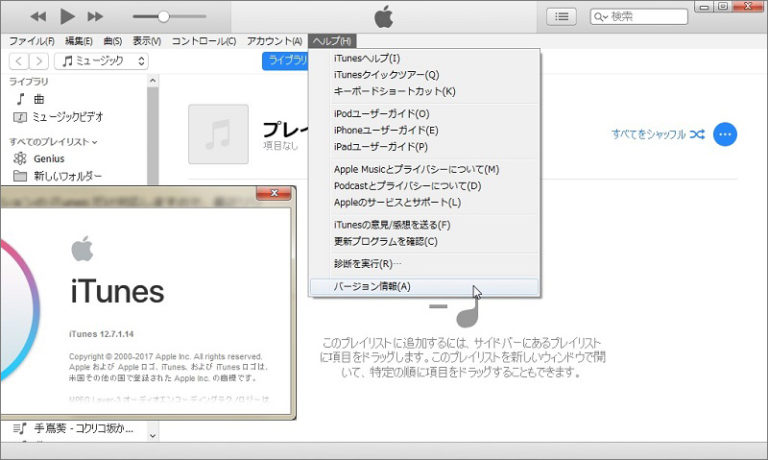Image resolution: width=768 pixels, height=460 pixels.
Task: Close the iTunes about dialog
Action: [274, 194]
